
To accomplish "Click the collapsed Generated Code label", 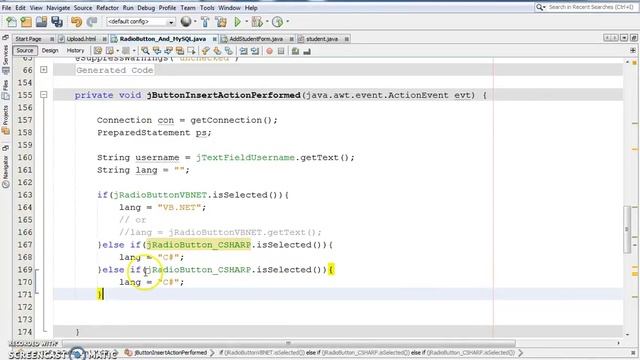I will click(115, 70).
